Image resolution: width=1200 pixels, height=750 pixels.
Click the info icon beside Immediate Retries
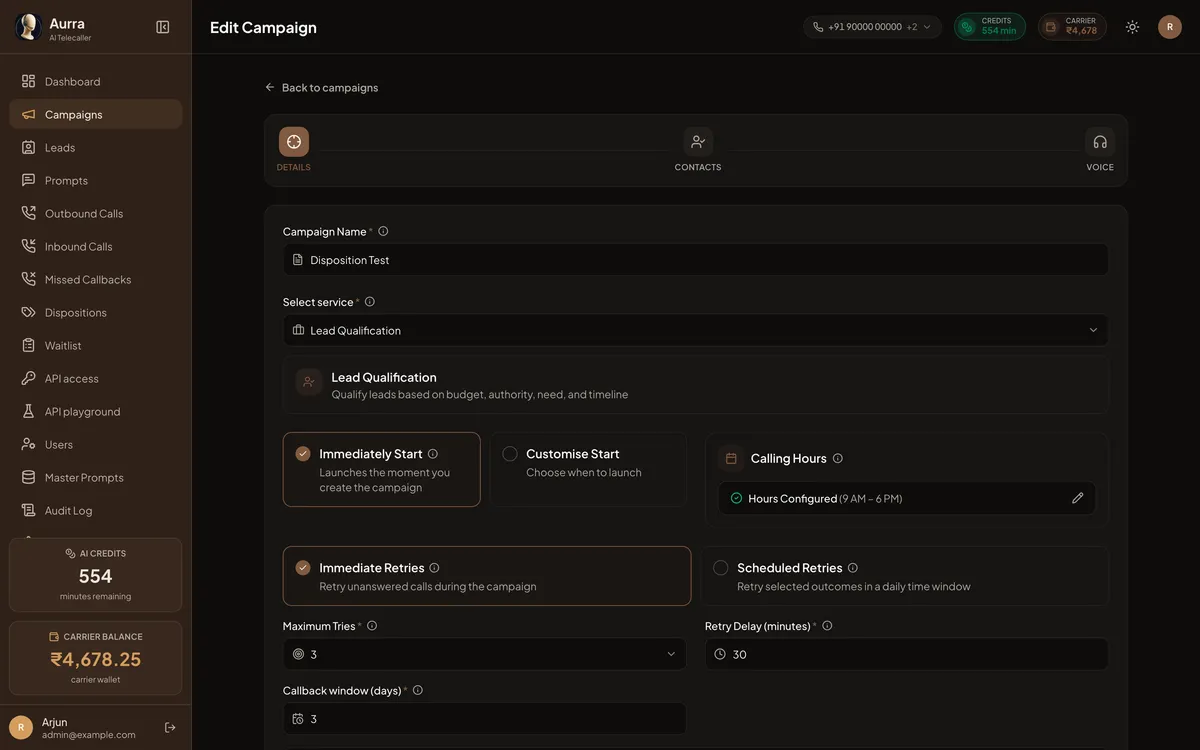pyautogui.click(x=434, y=568)
